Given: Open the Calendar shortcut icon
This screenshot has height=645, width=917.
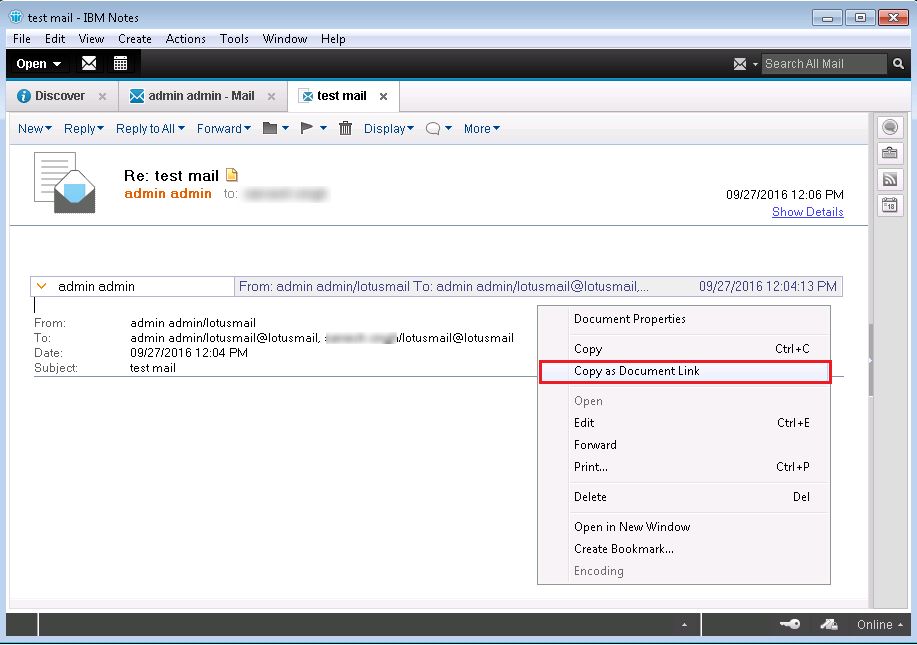Looking at the screenshot, I should [x=120, y=63].
